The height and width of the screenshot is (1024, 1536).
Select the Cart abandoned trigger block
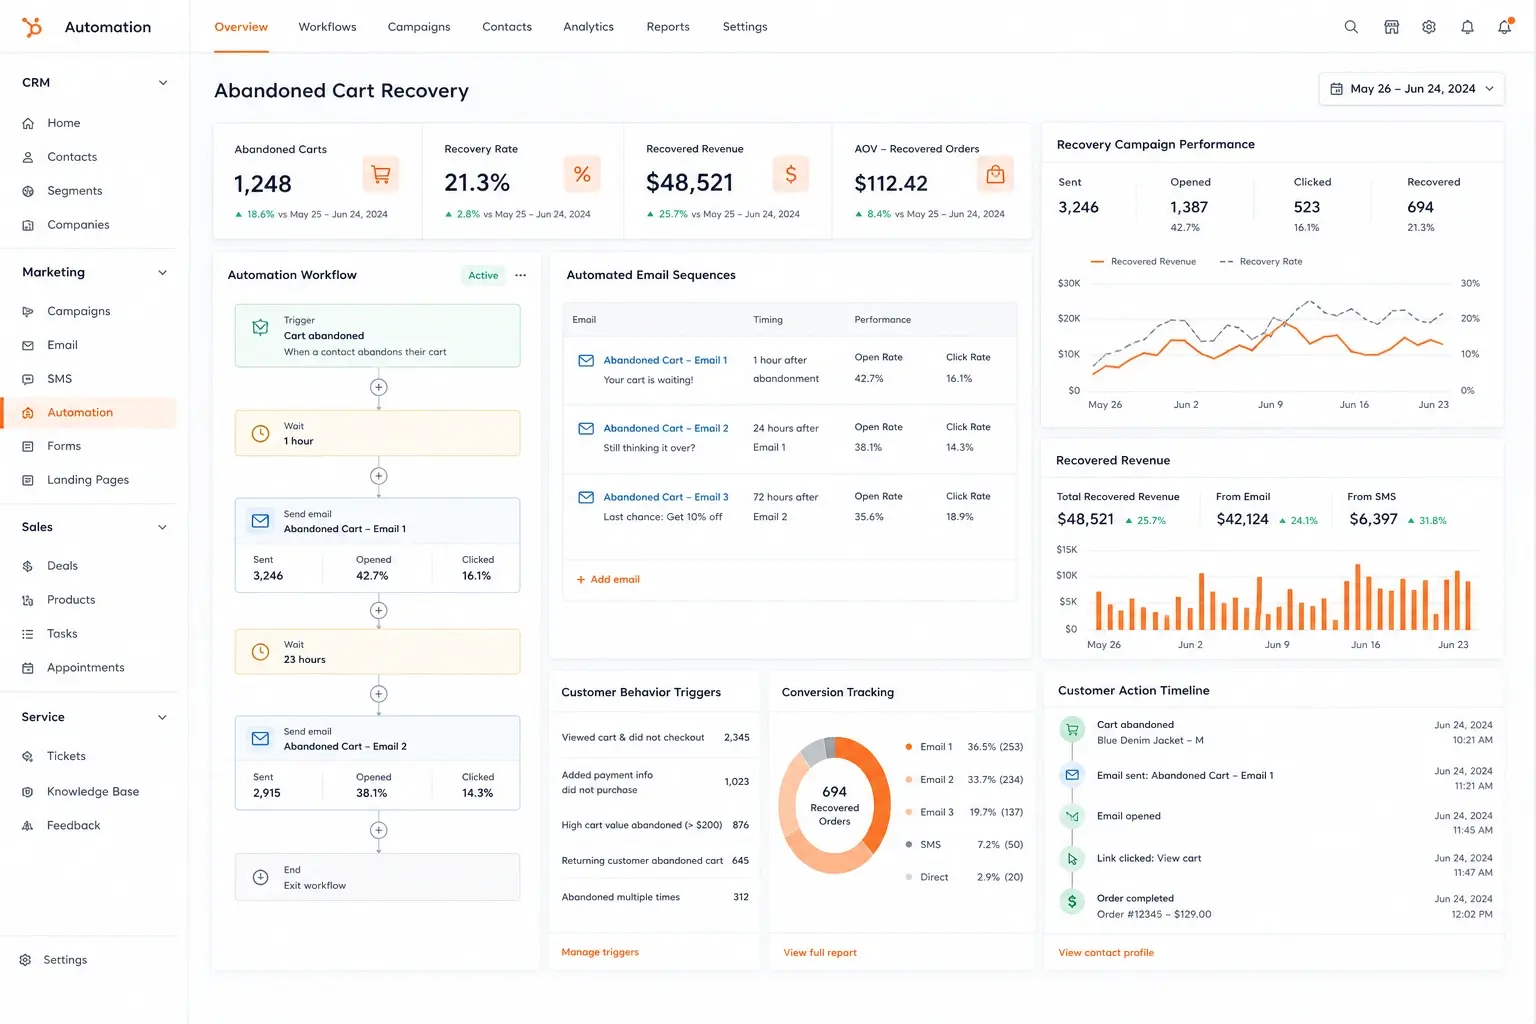pyautogui.click(x=378, y=336)
